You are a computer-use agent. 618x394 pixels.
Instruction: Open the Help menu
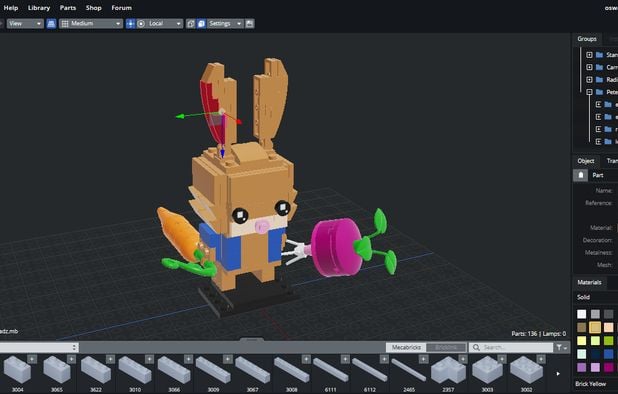(x=11, y=8)
